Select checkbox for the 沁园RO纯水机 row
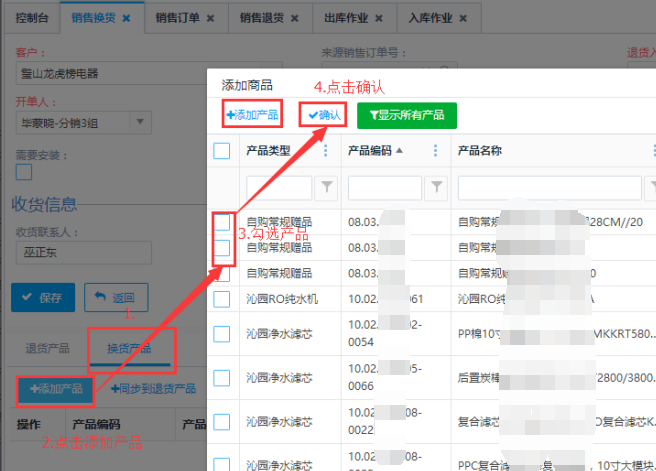 coord(222,298)
